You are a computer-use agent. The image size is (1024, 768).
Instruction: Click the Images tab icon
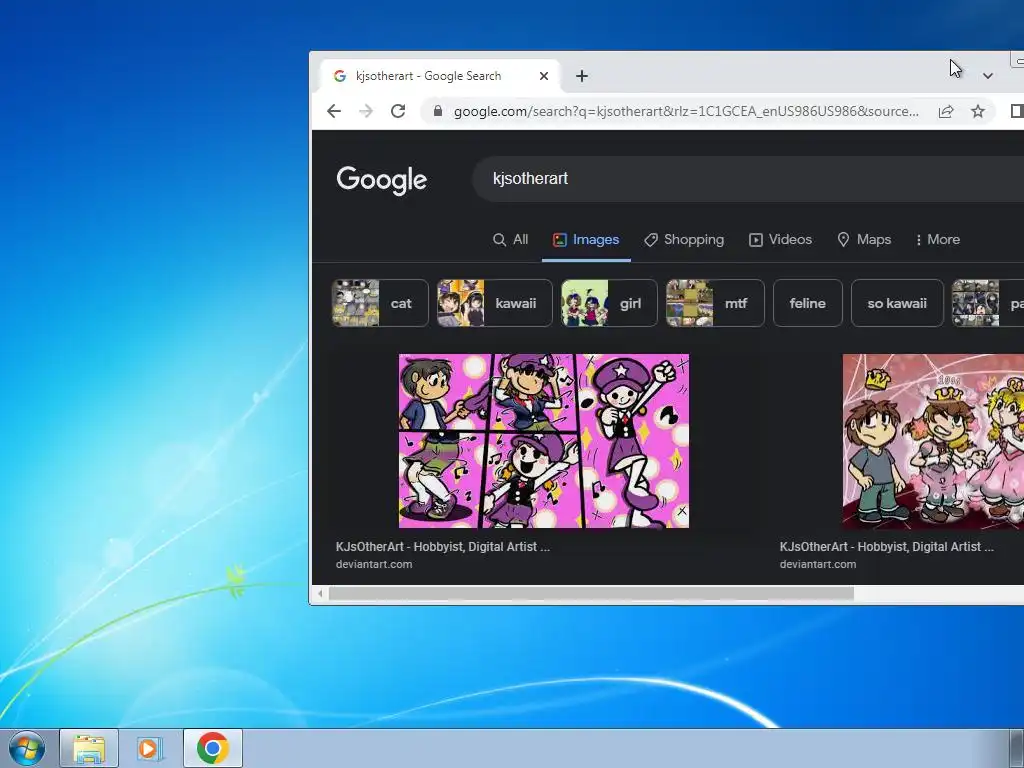click(x=560, y=240)
